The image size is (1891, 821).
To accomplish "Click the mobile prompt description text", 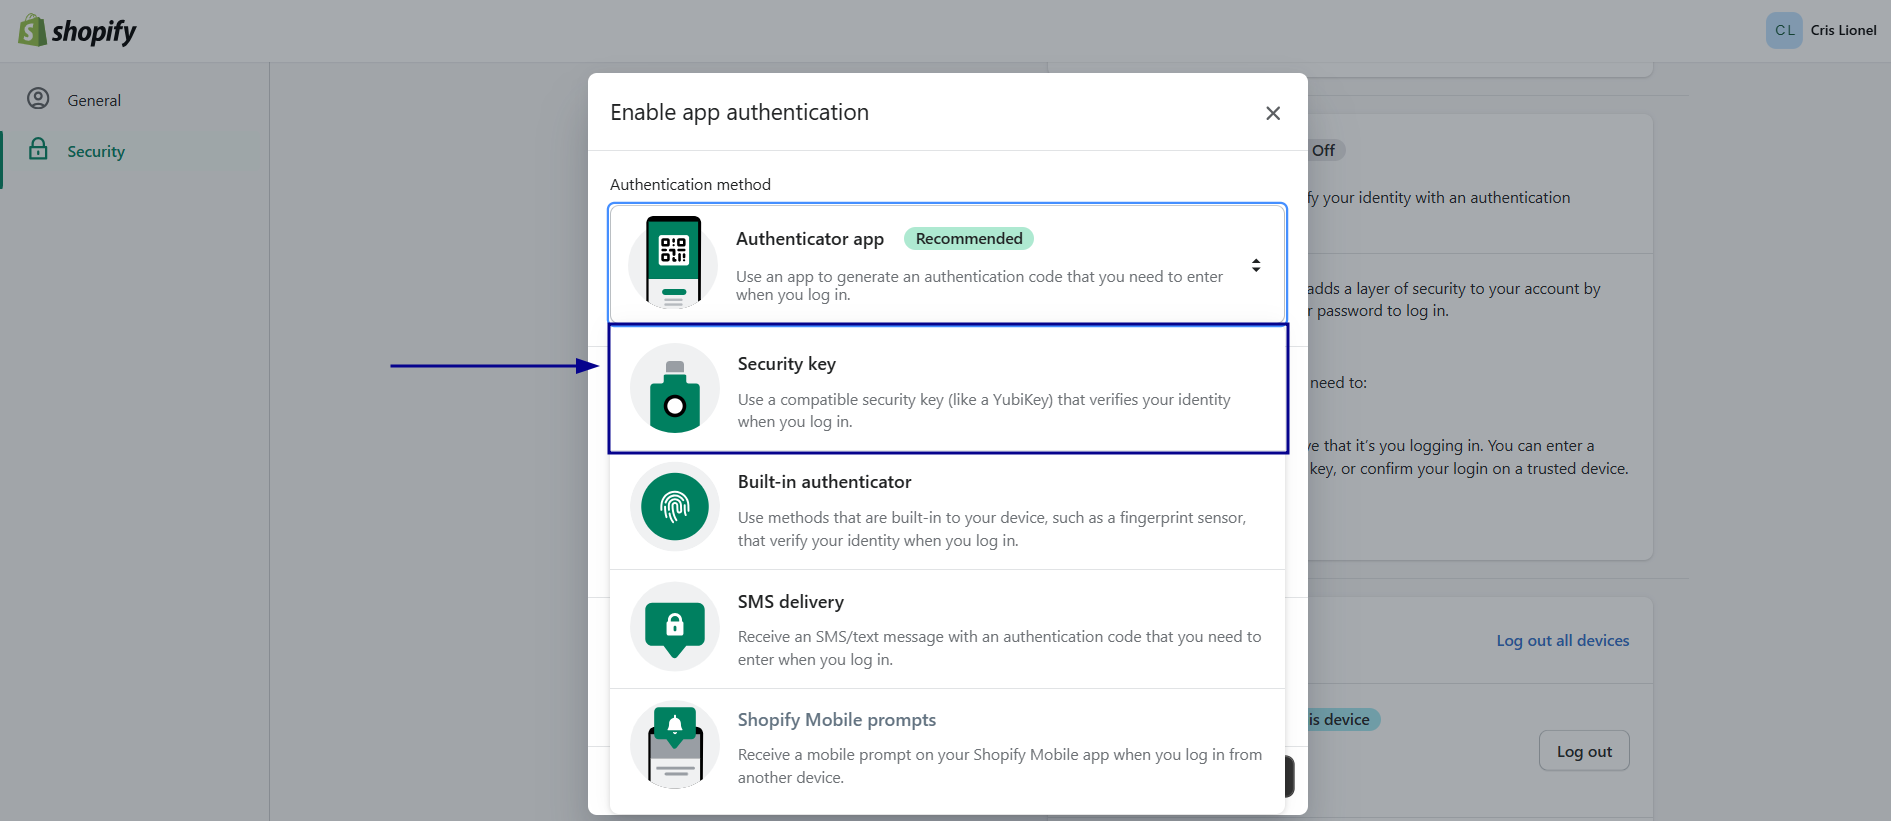I will (1000, 766).
